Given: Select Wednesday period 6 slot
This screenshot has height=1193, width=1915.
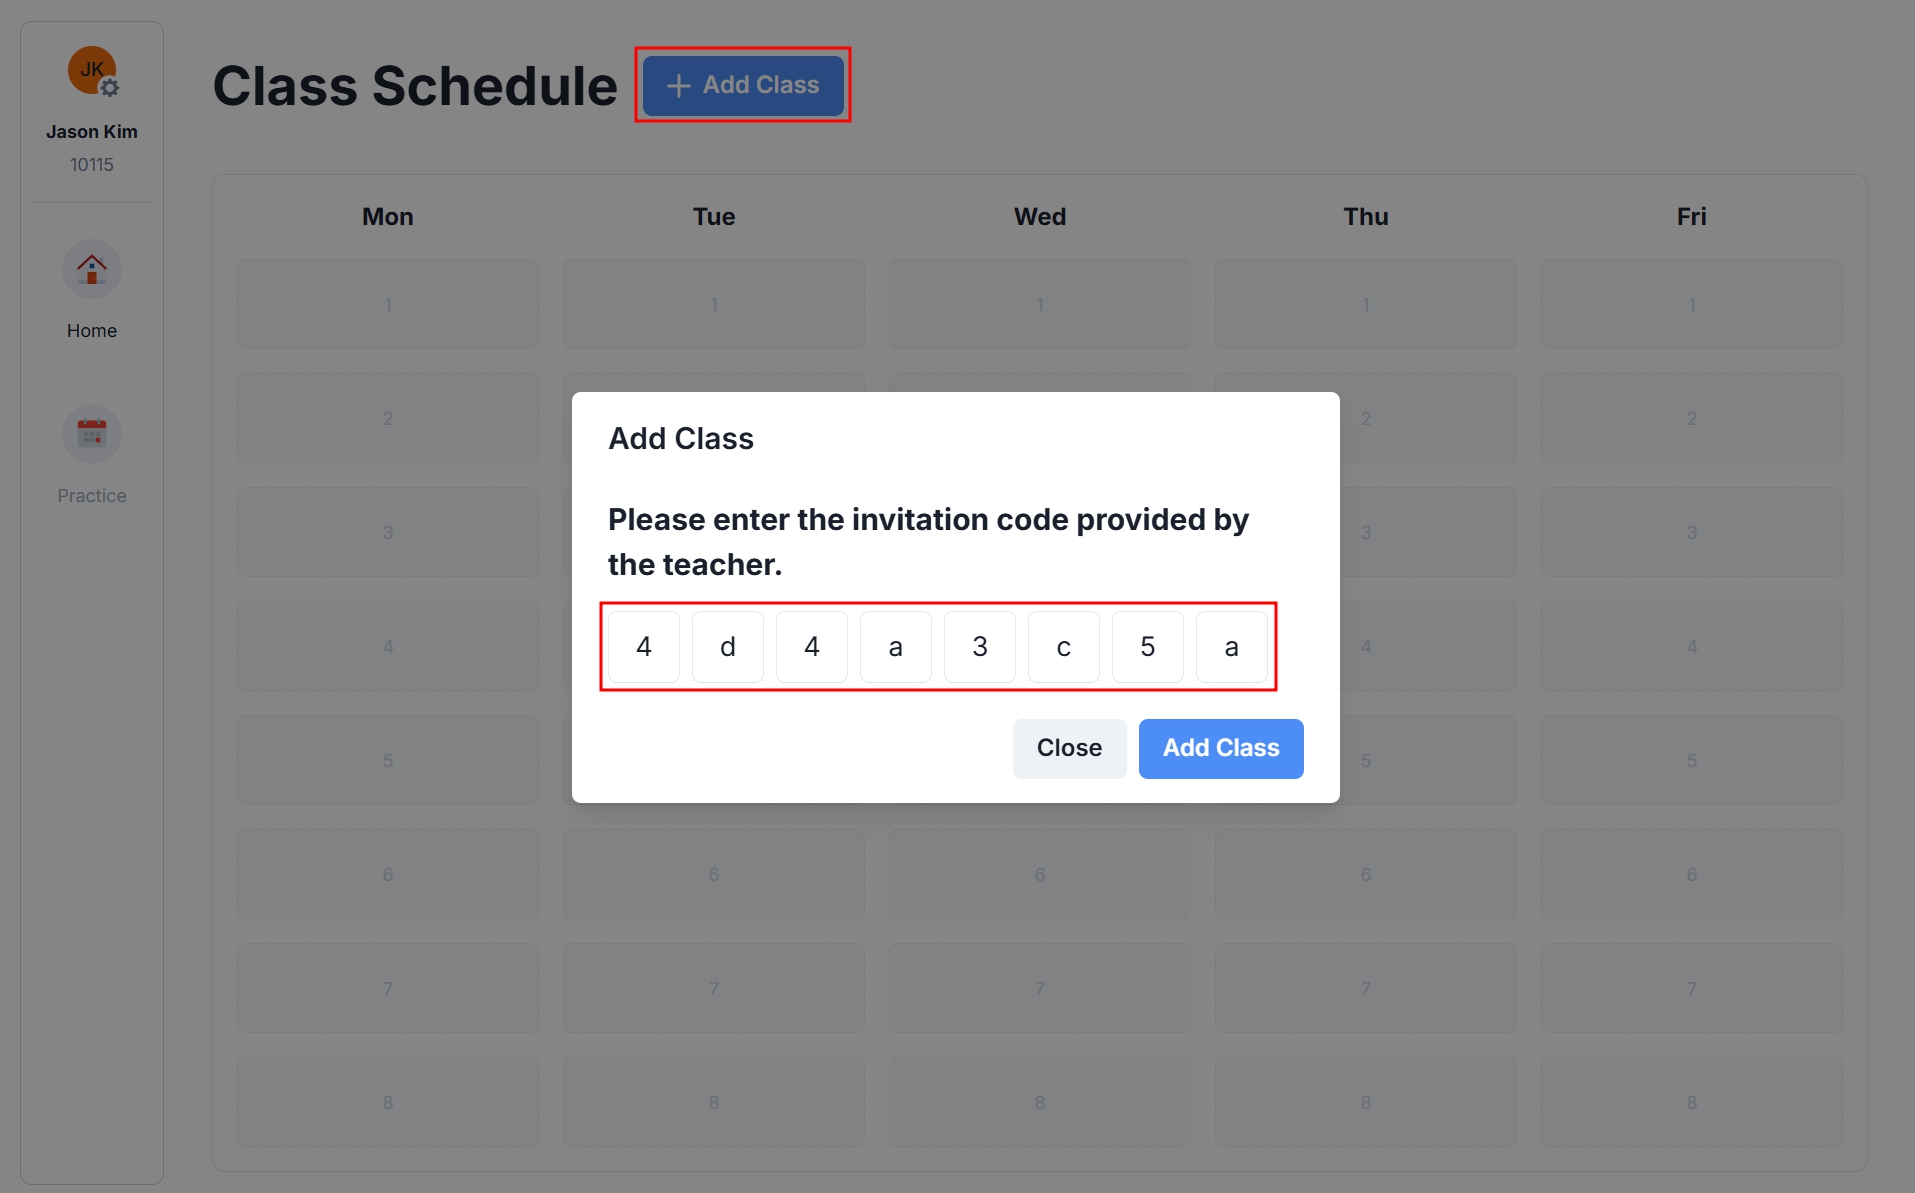Looking at the screenshot, I should (x=1040, y=874).
